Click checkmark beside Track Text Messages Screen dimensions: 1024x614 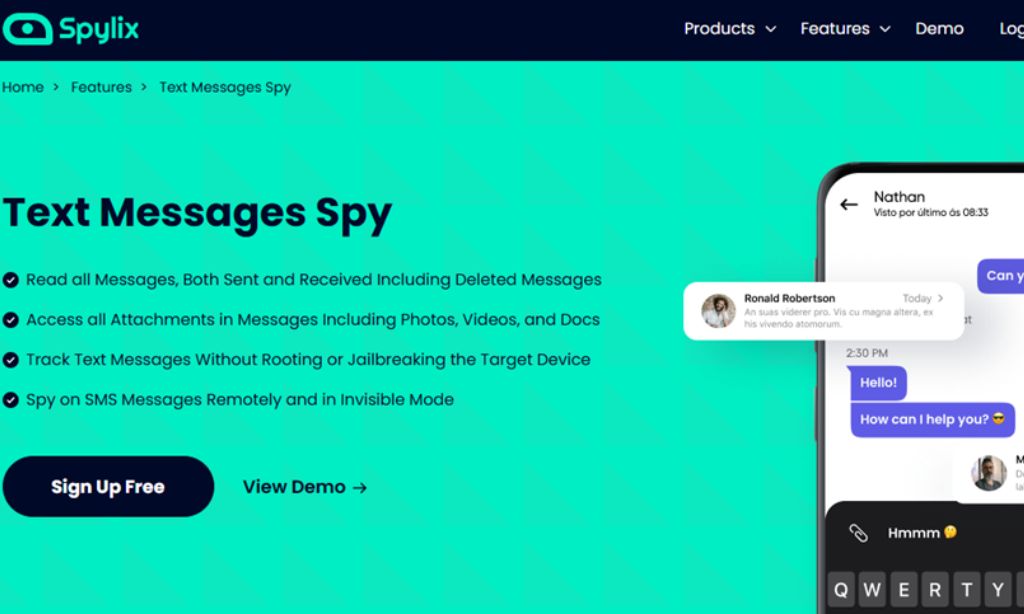[x=10, y=360]
